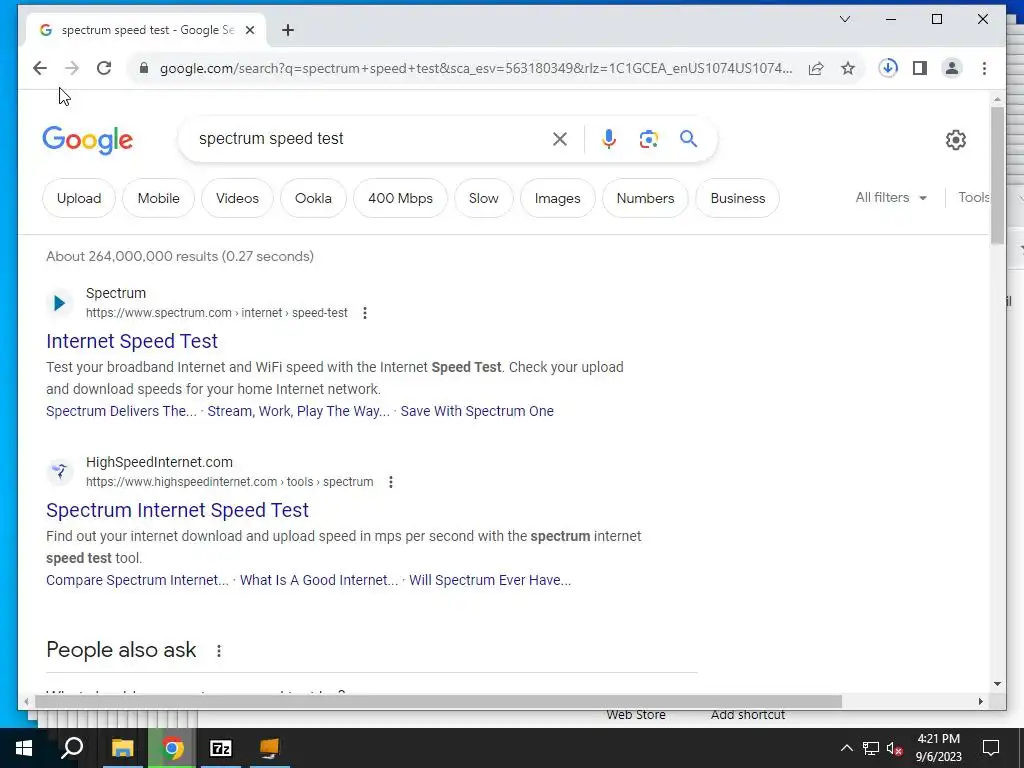Click the browser forward arrow
Screen dimensions: 1024x768
(x=72, y=68)
